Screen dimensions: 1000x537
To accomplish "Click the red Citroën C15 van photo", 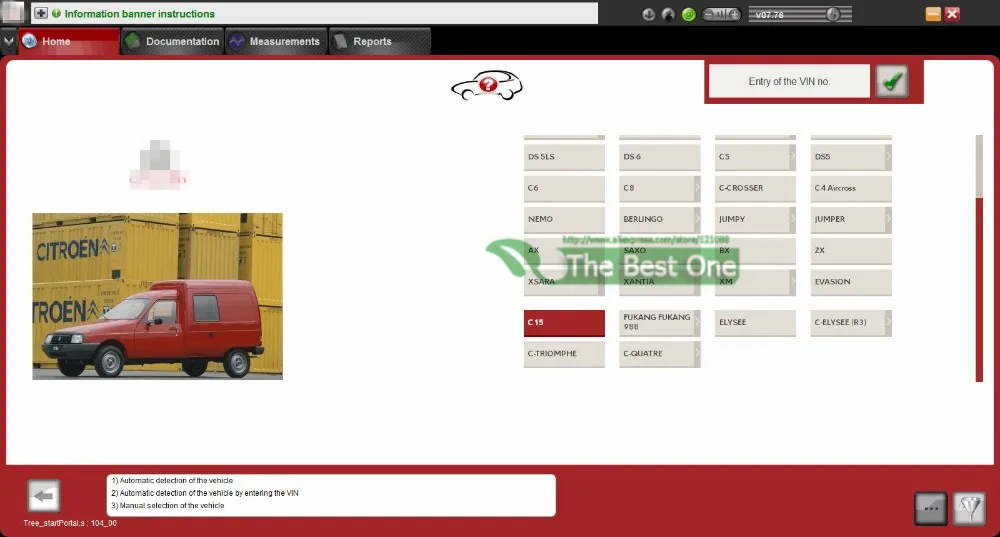I will tap(158, 297).
